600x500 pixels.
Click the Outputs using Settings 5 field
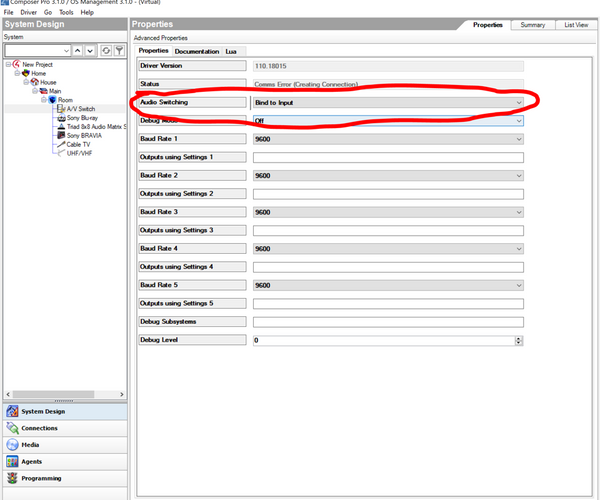[x=388, y=304]
